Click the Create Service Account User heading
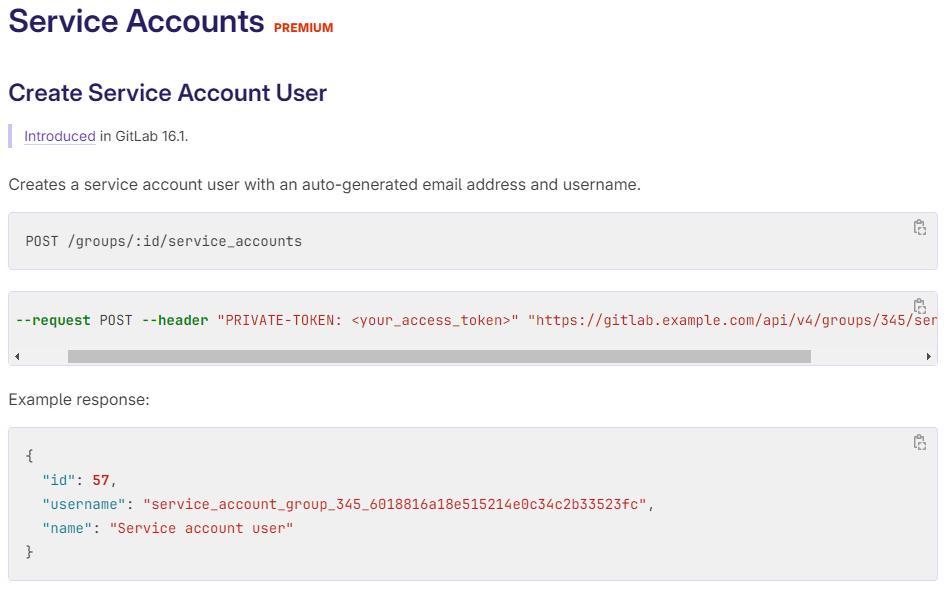The image size is (950, 591). click(168, 93)
